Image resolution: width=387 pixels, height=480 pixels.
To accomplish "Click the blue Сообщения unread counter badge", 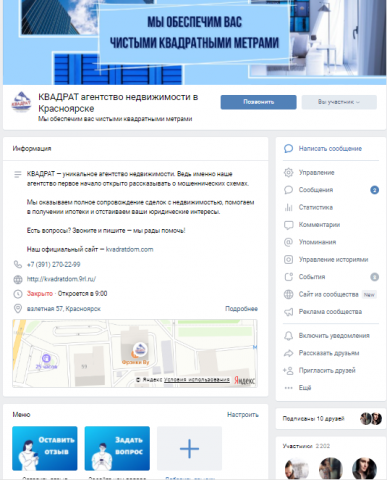I will pyautogui.click(x=374, y=190).
